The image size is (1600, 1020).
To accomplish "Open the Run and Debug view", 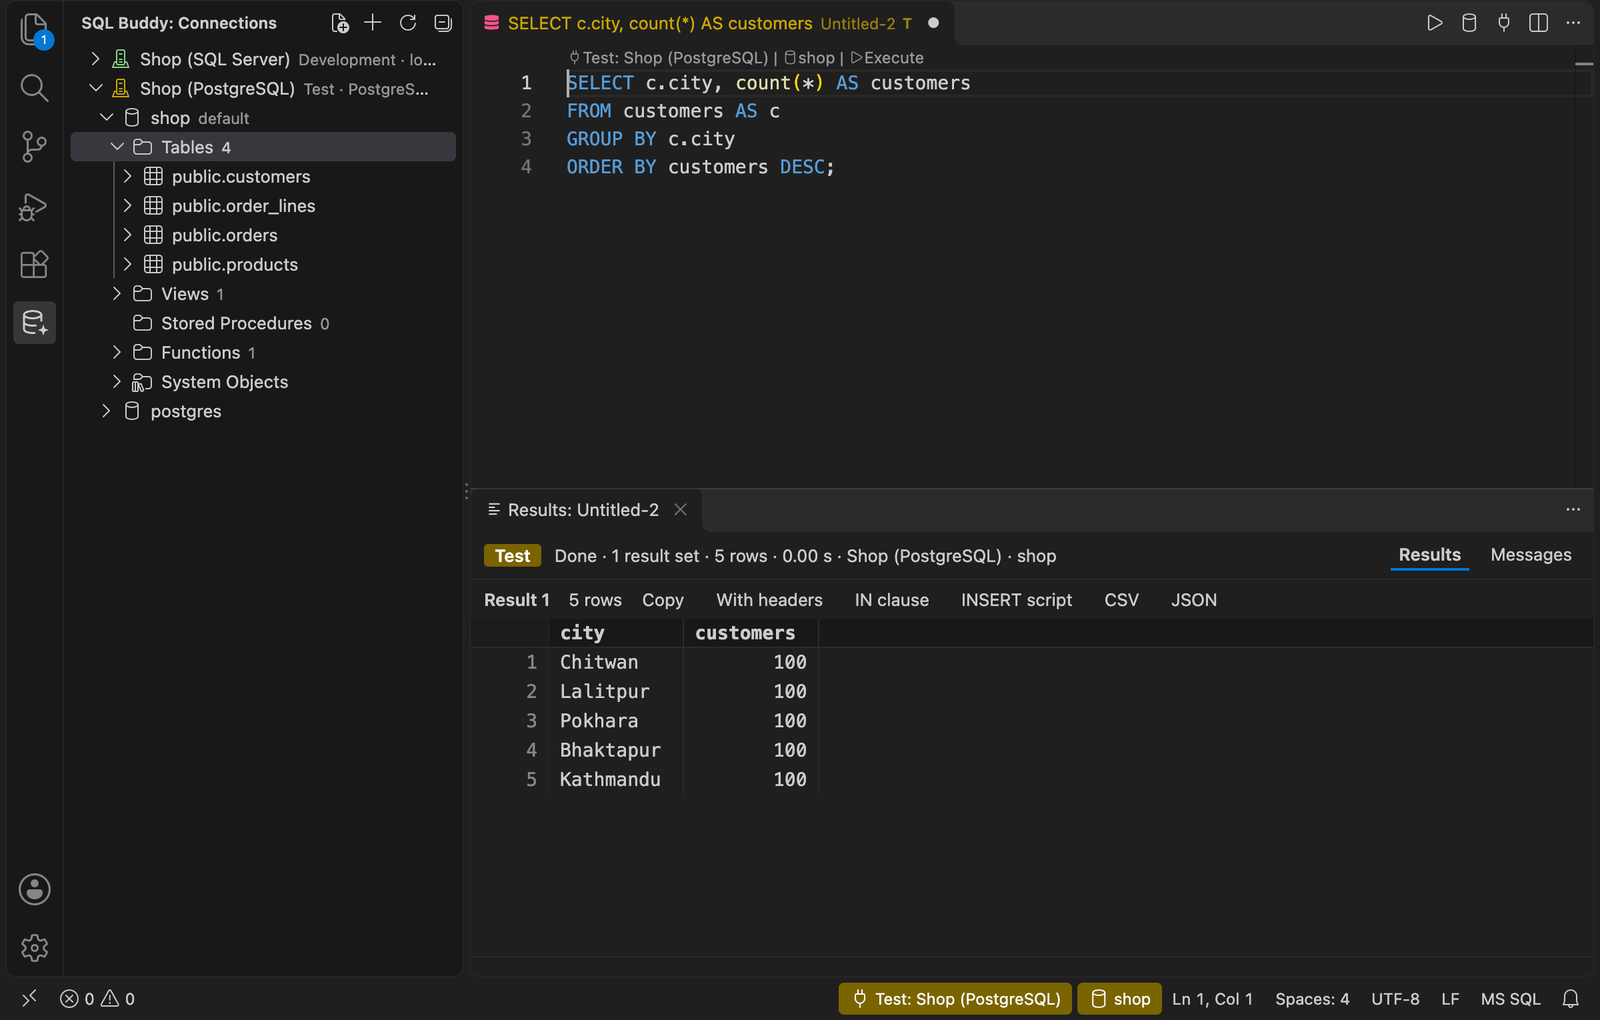I will pyautogui.click(x=34, y=206).
